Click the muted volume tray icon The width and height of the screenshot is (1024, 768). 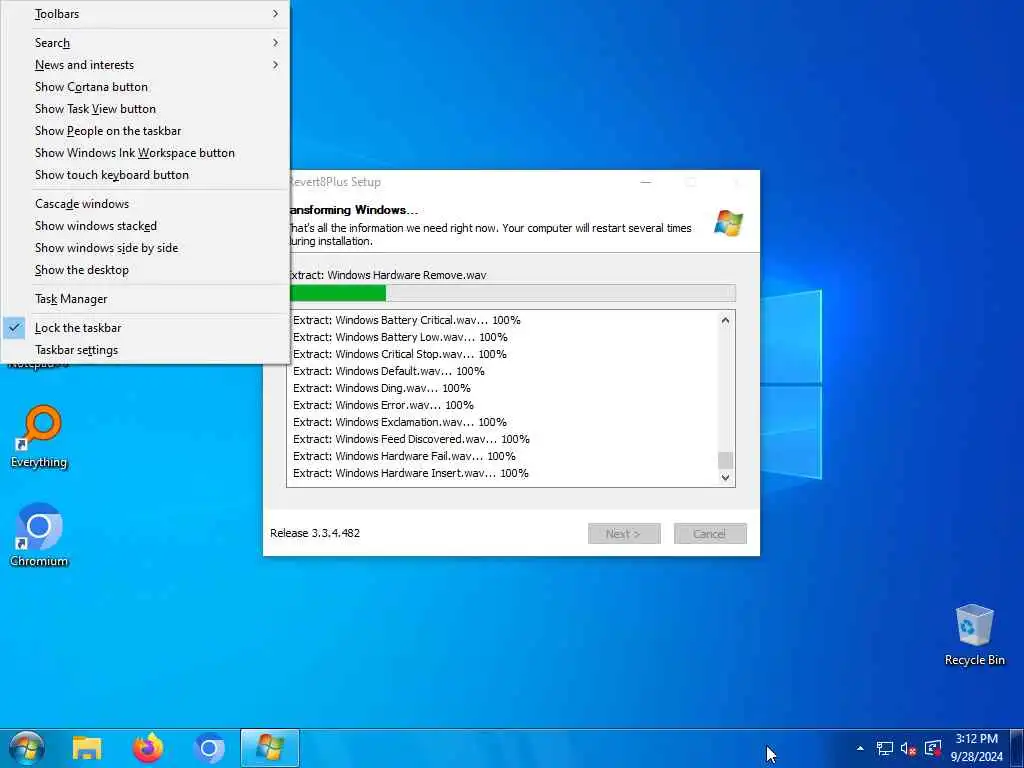coord(908,748)
